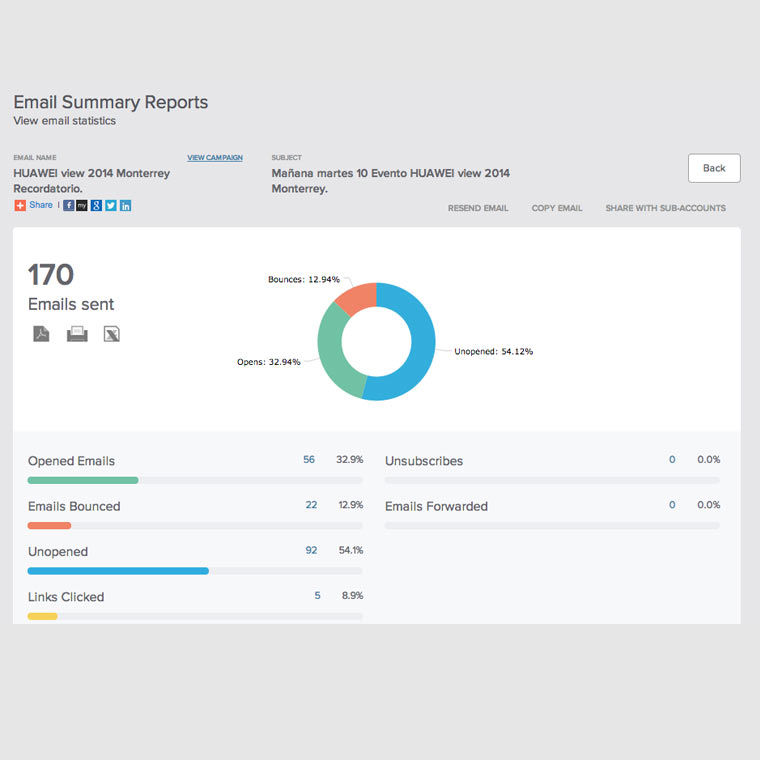This screenshot has width=760, height=760.
Task: Share the email on Twitter
Action: click(x=111, y=205)
